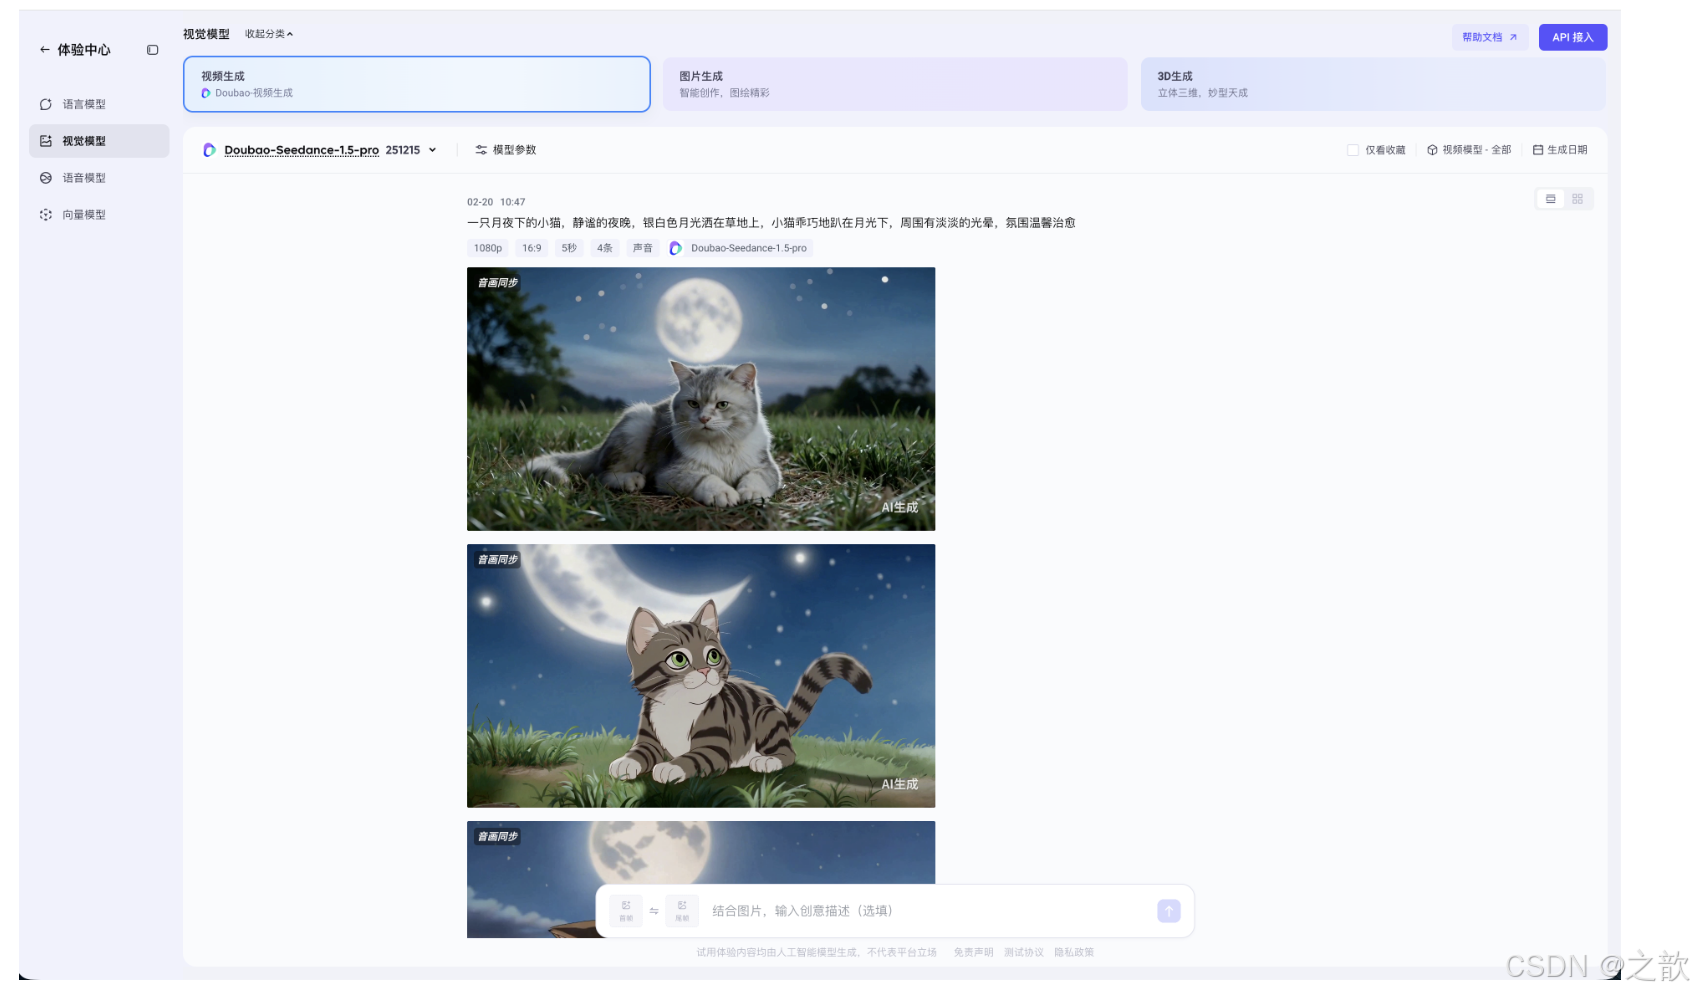Open the 免责声明 link
Screen dimensions: 1694x996
(x=973, y=953)
